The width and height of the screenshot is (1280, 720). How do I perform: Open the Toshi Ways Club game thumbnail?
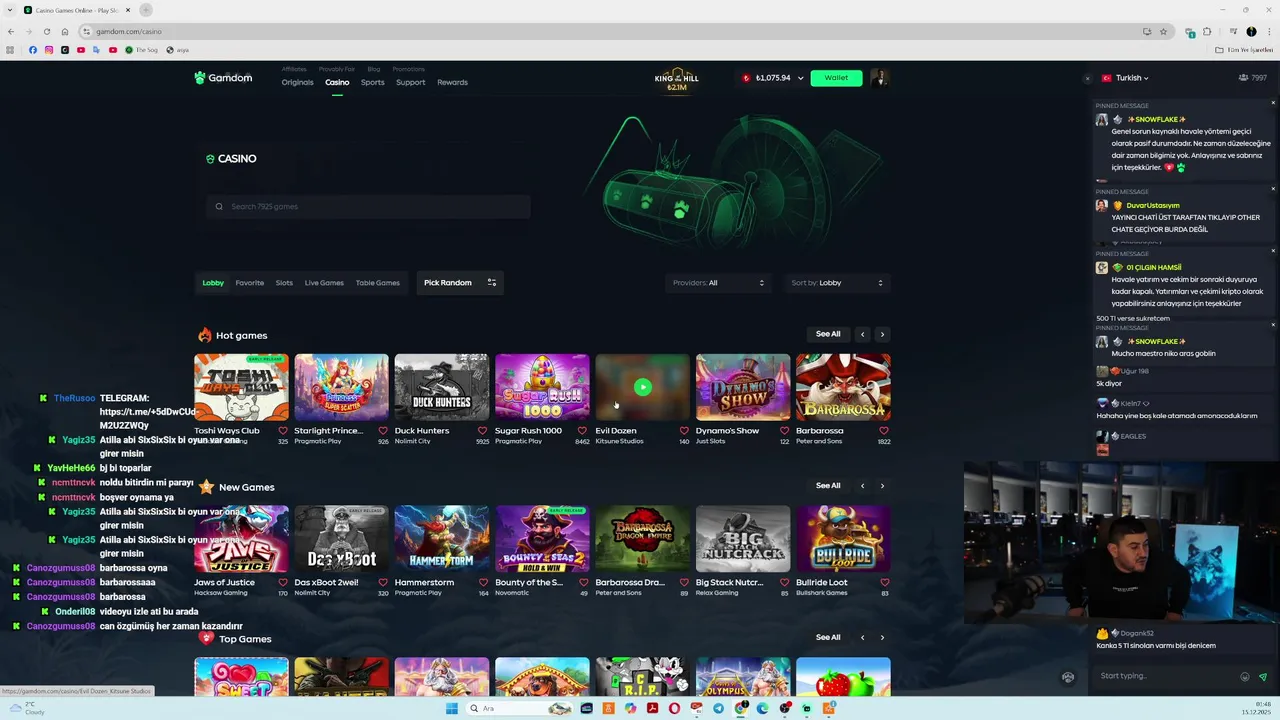[x=241, y=387]
